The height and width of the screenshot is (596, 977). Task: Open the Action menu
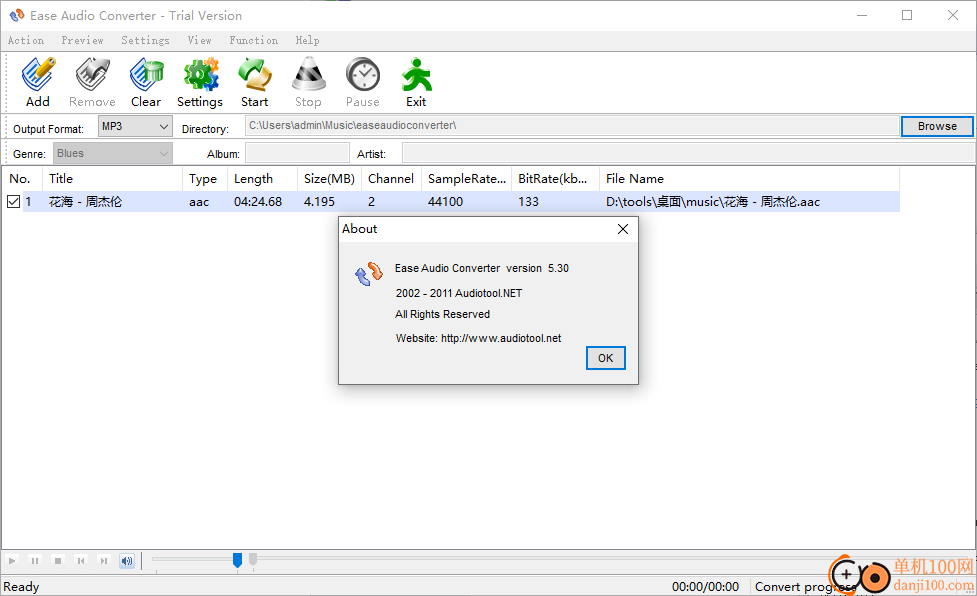(x=26, y=40)
